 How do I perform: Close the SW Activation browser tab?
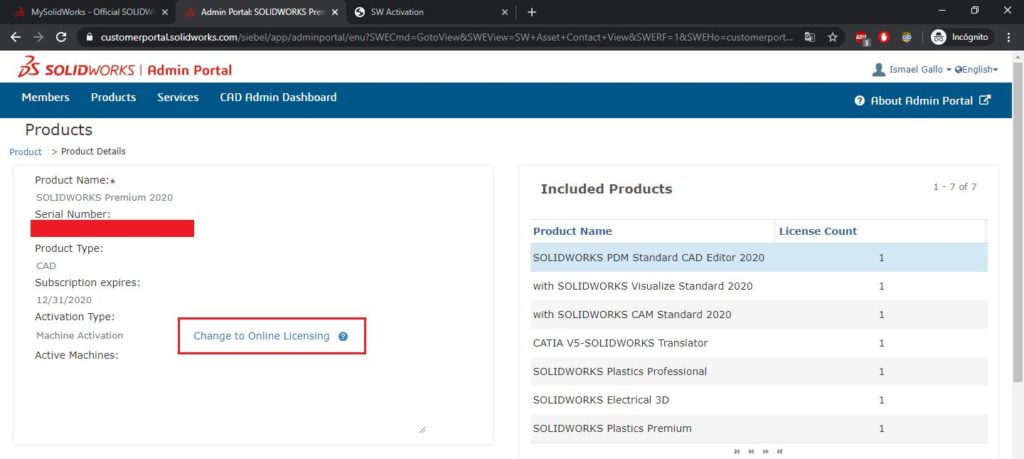(505, 12)
